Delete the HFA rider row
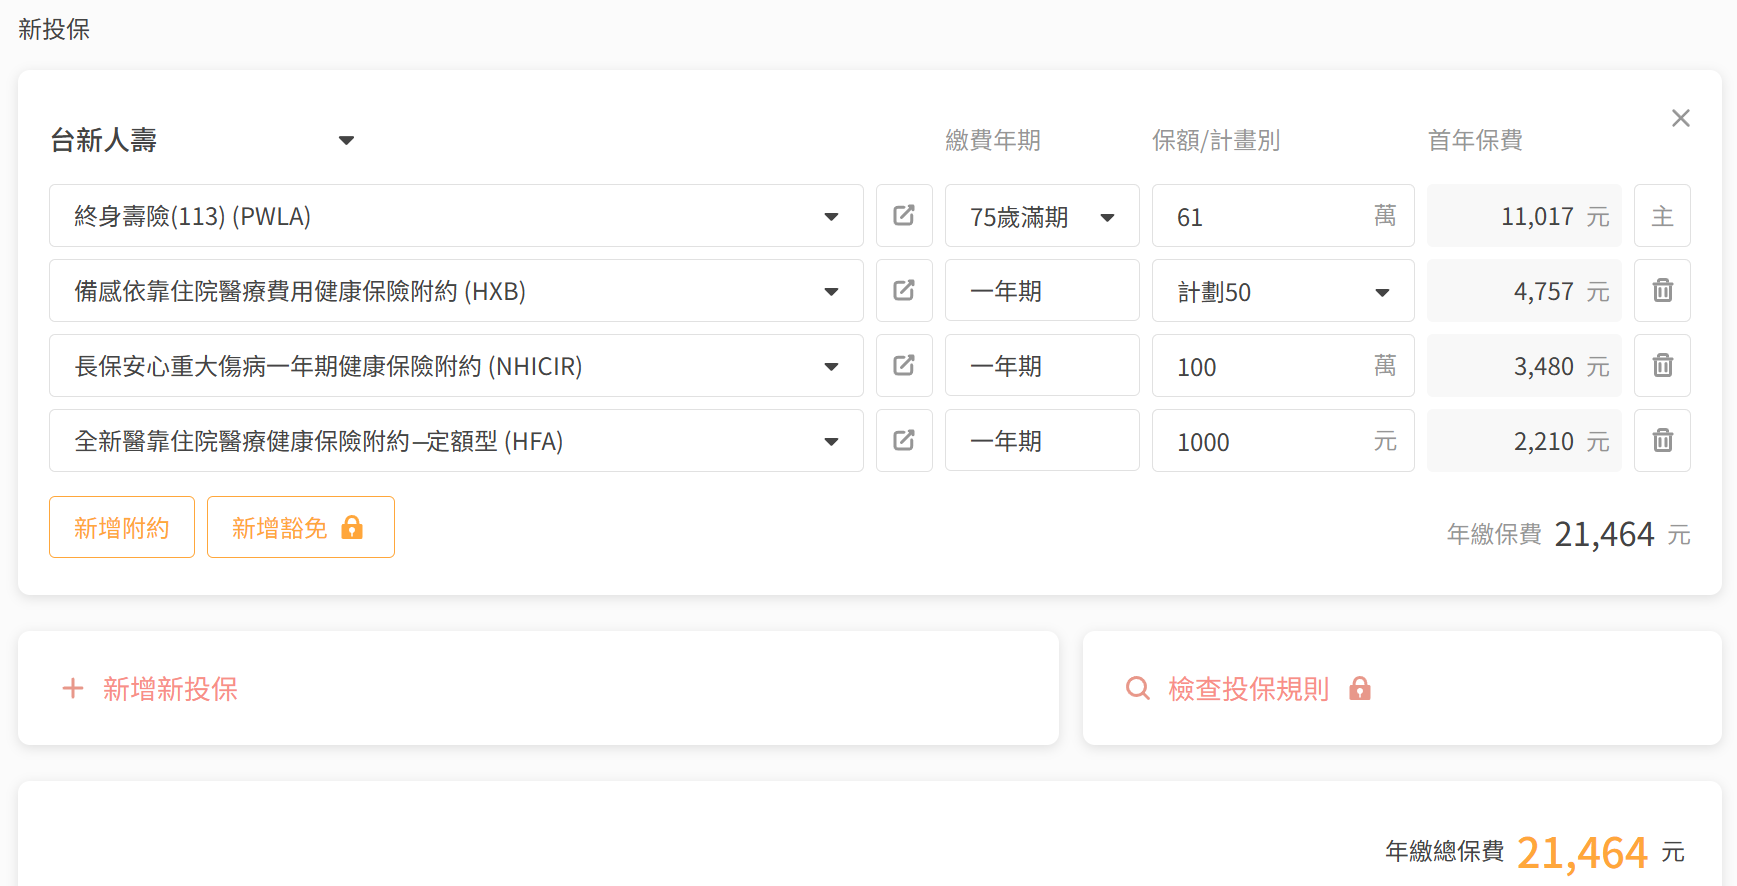This screenshot has height=886, width=1737. point(1662,441)
